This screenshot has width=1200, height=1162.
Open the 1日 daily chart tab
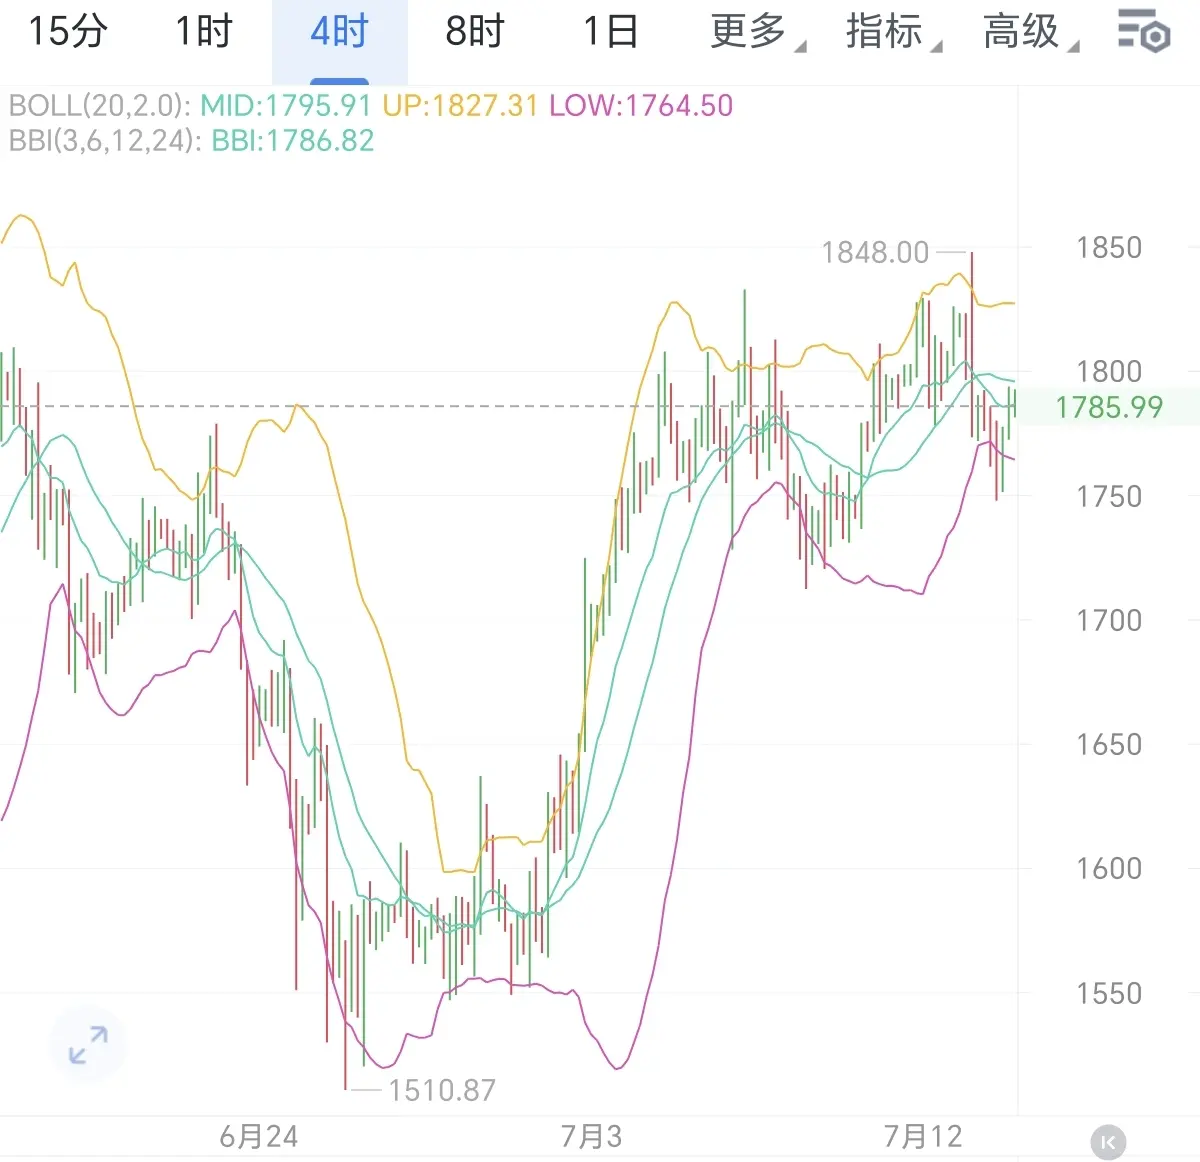click(x=611, y=32)
